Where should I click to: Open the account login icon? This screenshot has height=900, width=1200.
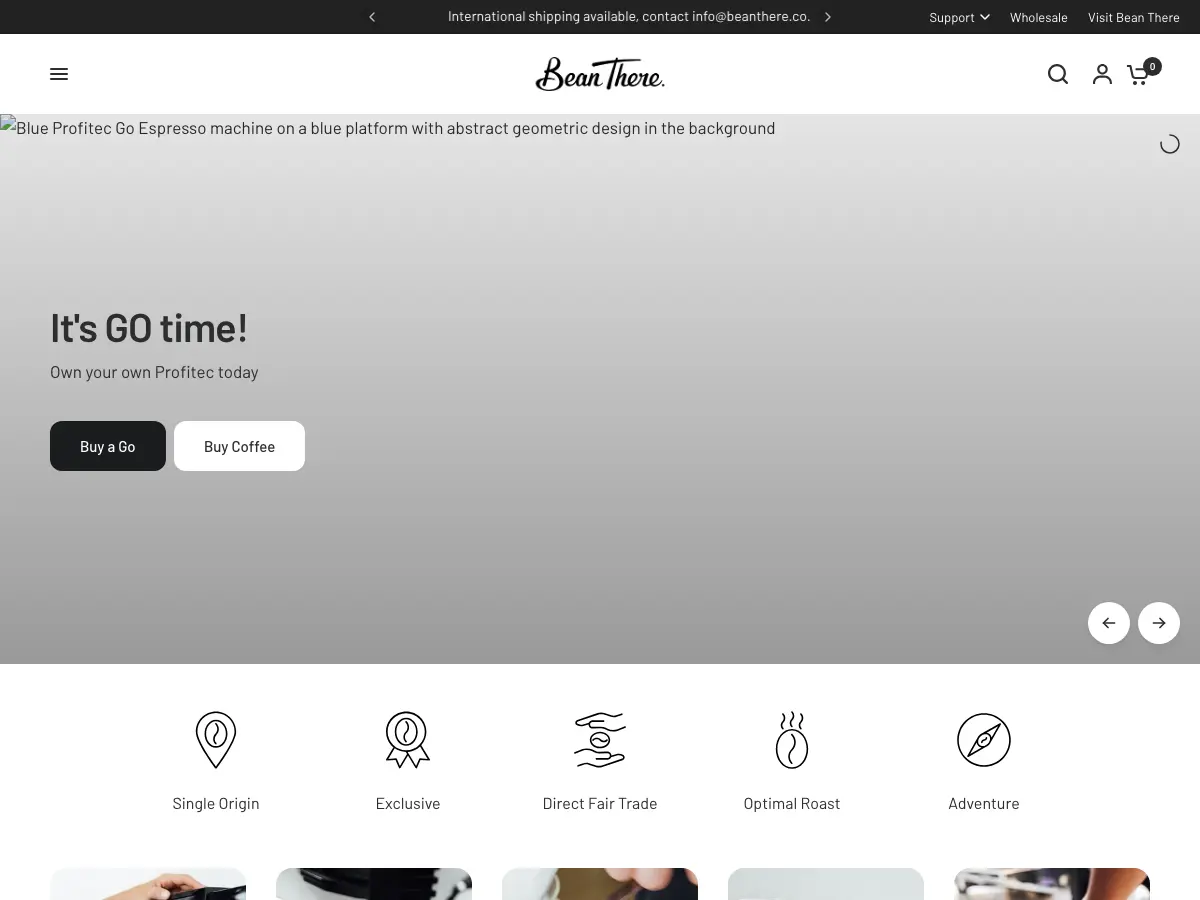click(x=1102, y=74)
